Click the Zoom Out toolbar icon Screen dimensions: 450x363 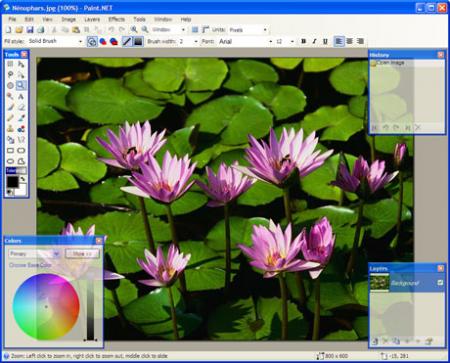pyautogui.click(x=145, y=30)
